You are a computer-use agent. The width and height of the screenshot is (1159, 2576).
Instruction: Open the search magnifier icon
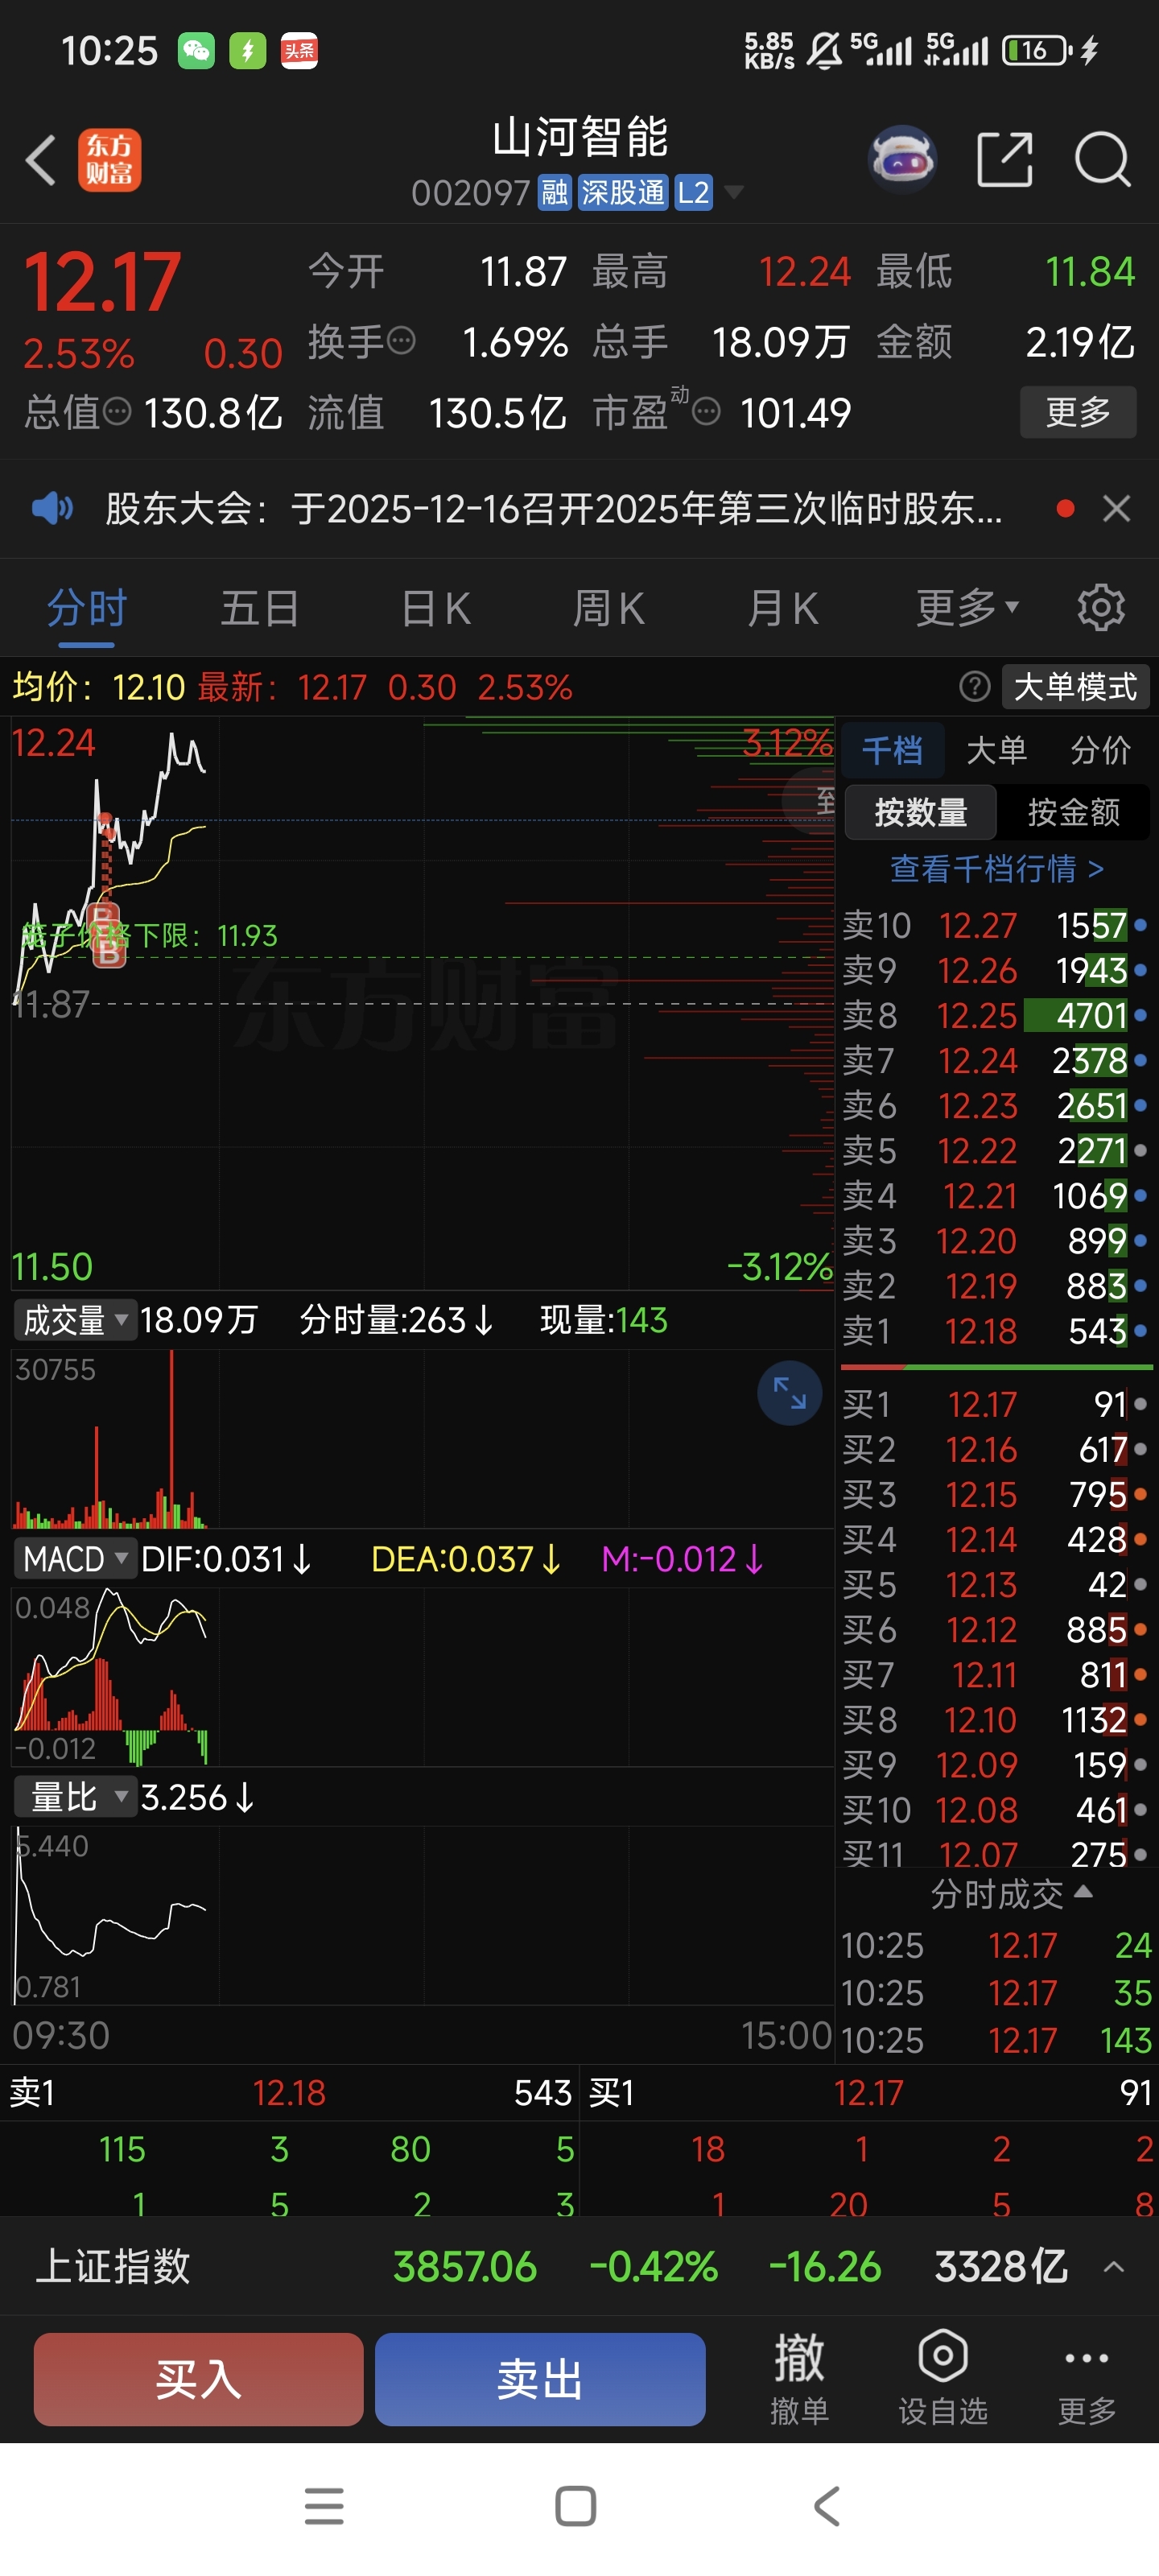(x=1102, y=159)
